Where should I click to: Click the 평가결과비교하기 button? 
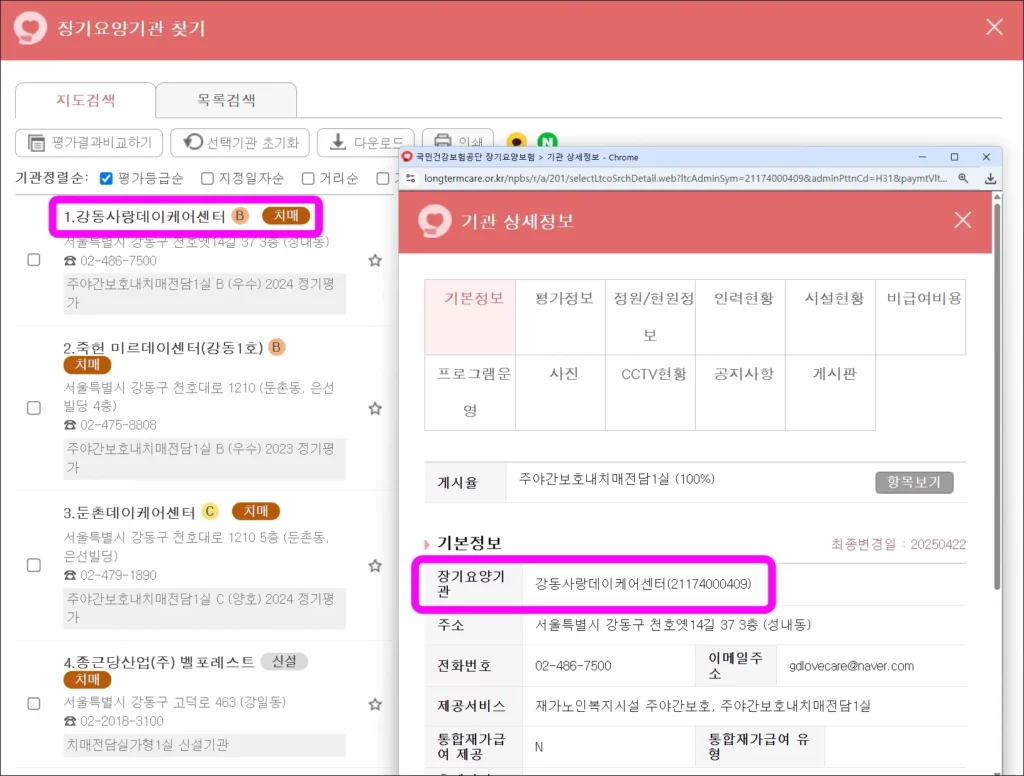click(x=89, y=142)
